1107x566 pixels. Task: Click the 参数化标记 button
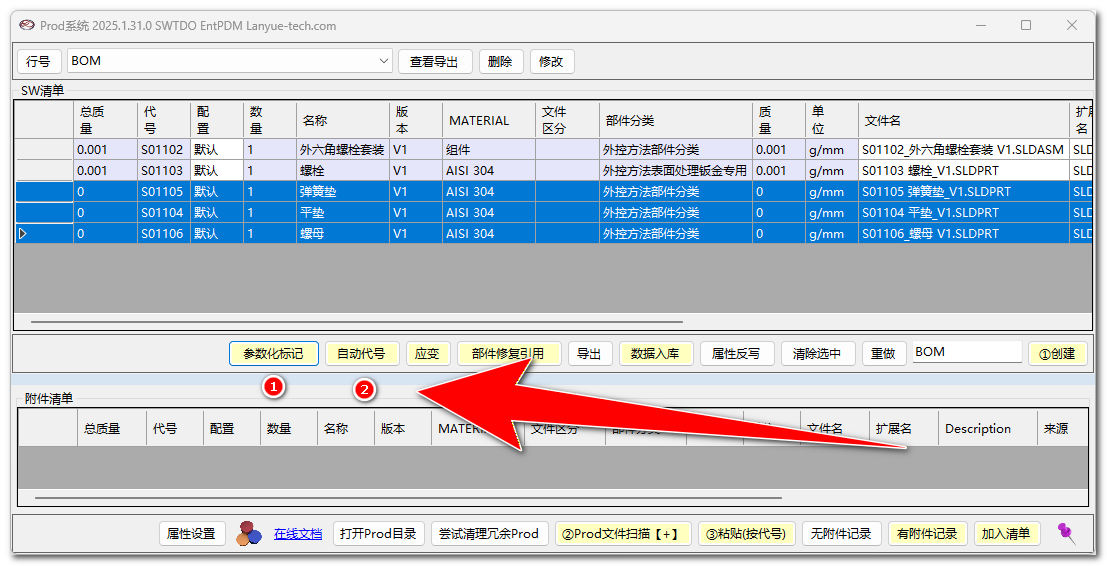[x=273, y=353]
